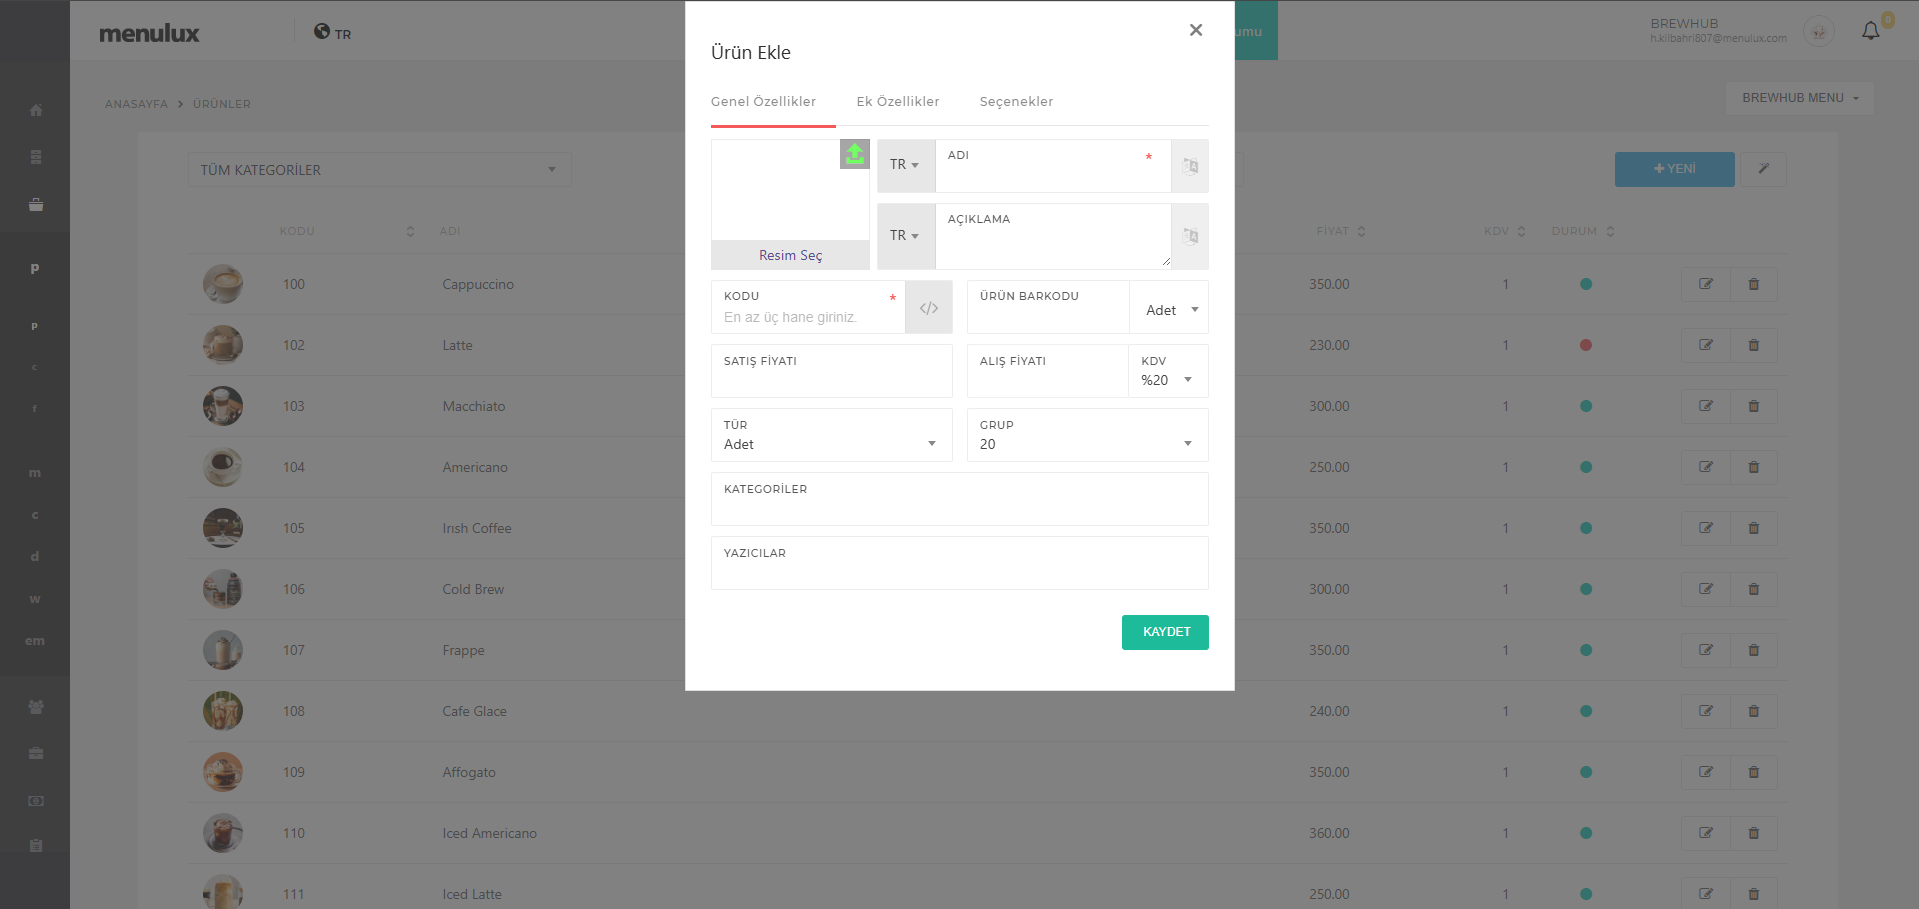The image size is (1919, 909).
Task: Click edit icon for Cappuccino row
Action: pos(1706,284)
